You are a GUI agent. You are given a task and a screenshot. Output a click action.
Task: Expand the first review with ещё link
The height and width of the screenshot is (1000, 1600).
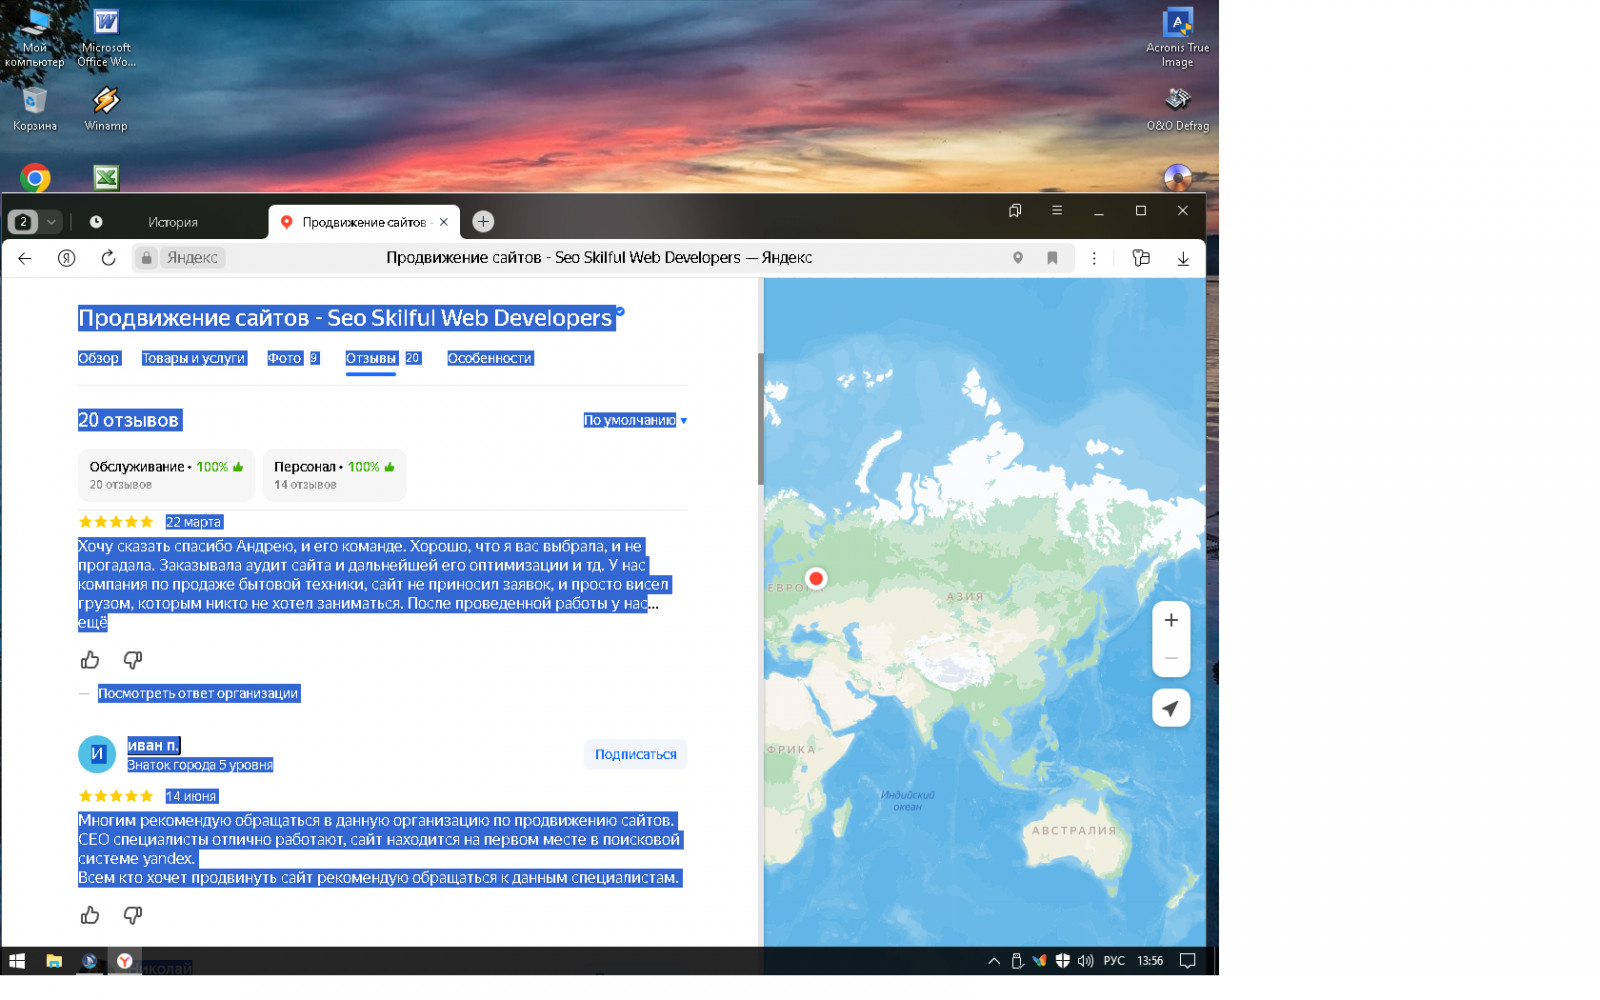point(92,623)
